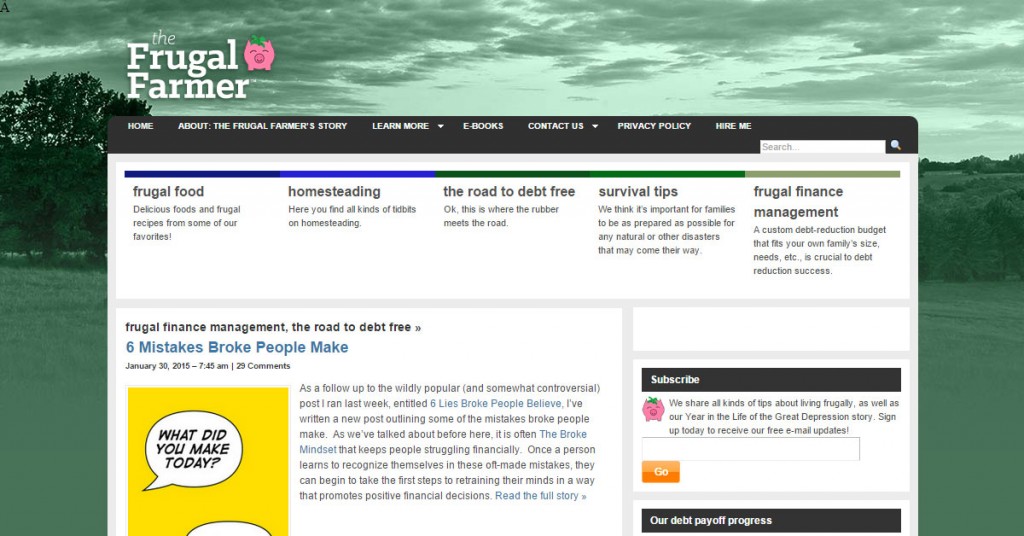Open the Privacy Policy page
This screenshot has width=1024, height=536.
[x=654, y=126]
